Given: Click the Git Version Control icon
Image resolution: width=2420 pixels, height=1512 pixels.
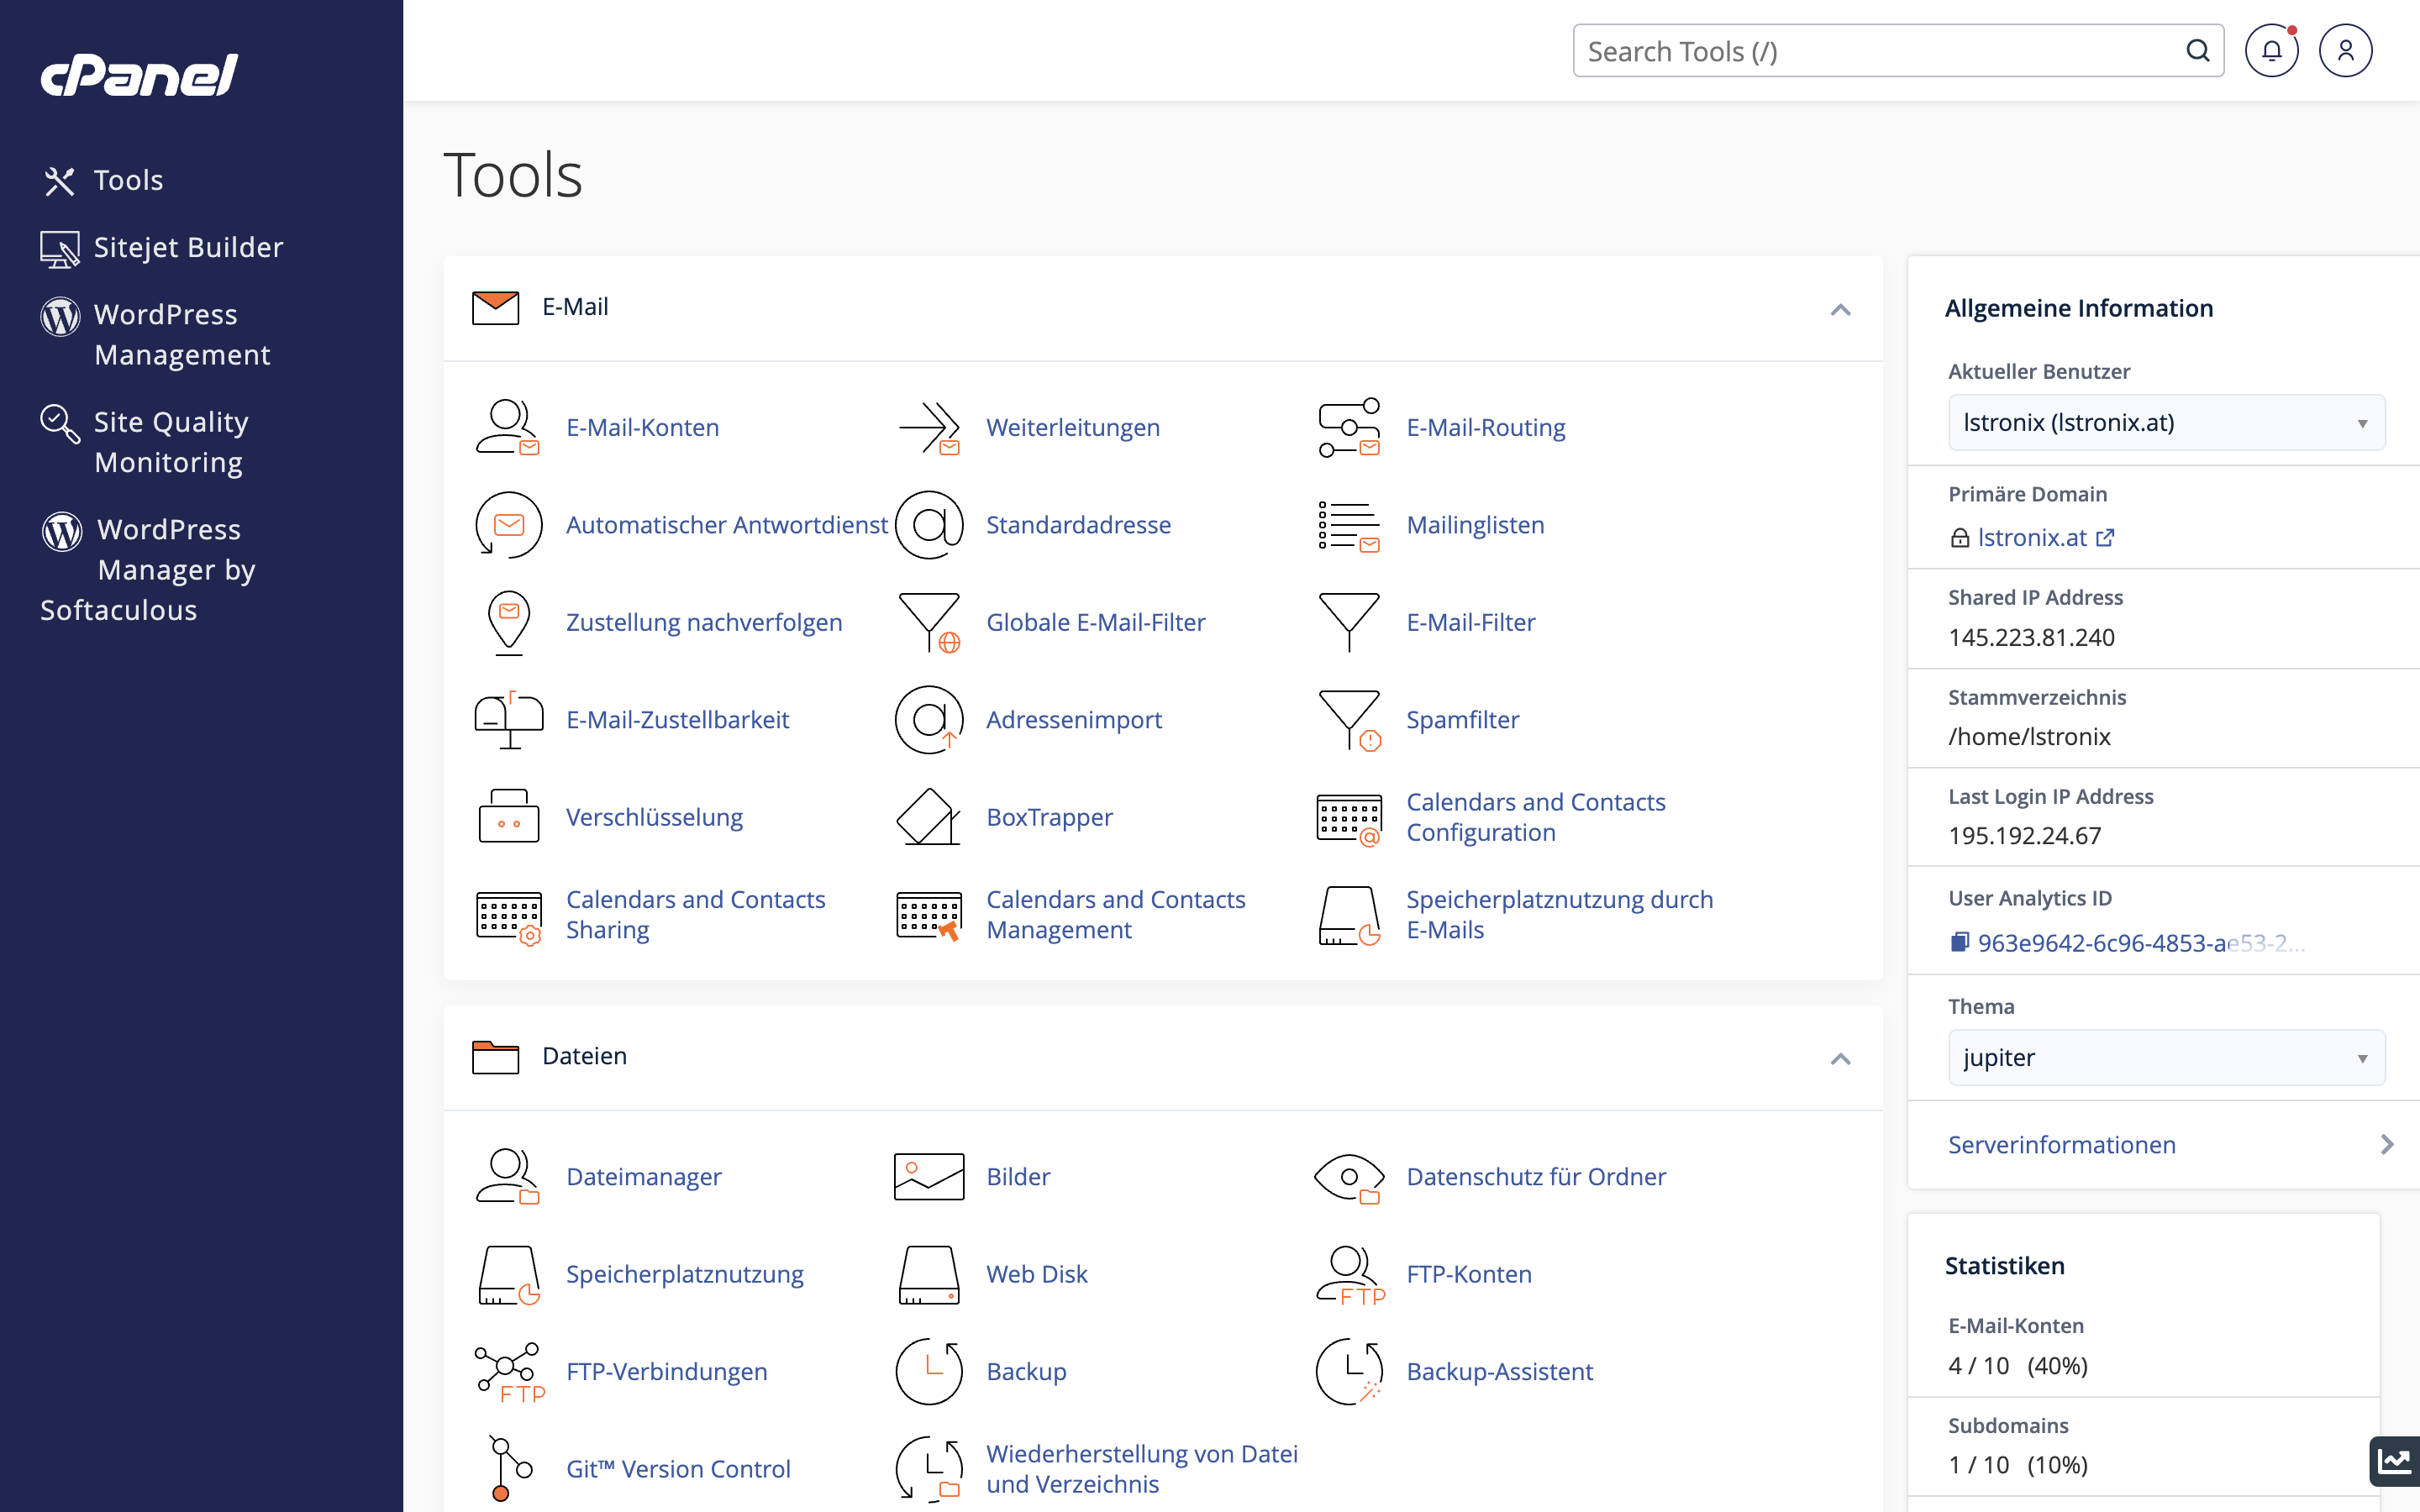Looking at the screenshot, I should tap(508, 1468).
